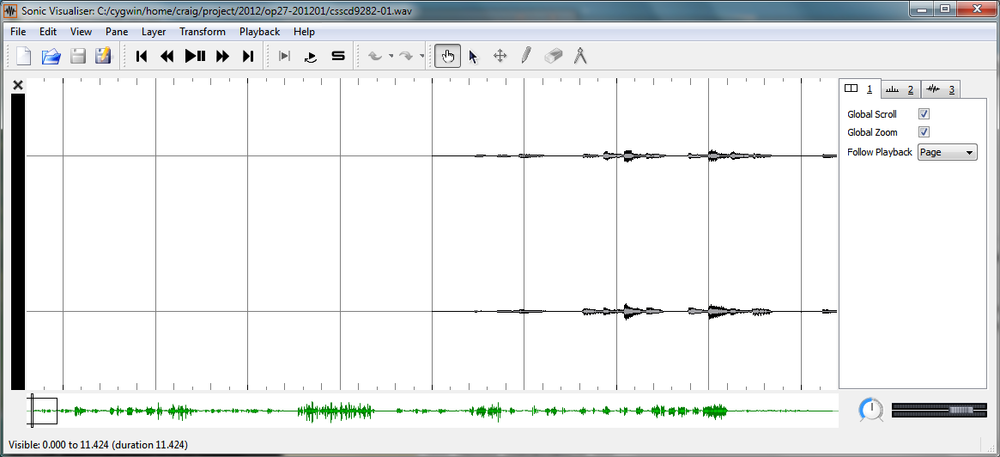Switch to layer tab 3 (waveform)
The height and width of the screenshot is (457, 1000).
pos(940,89)
